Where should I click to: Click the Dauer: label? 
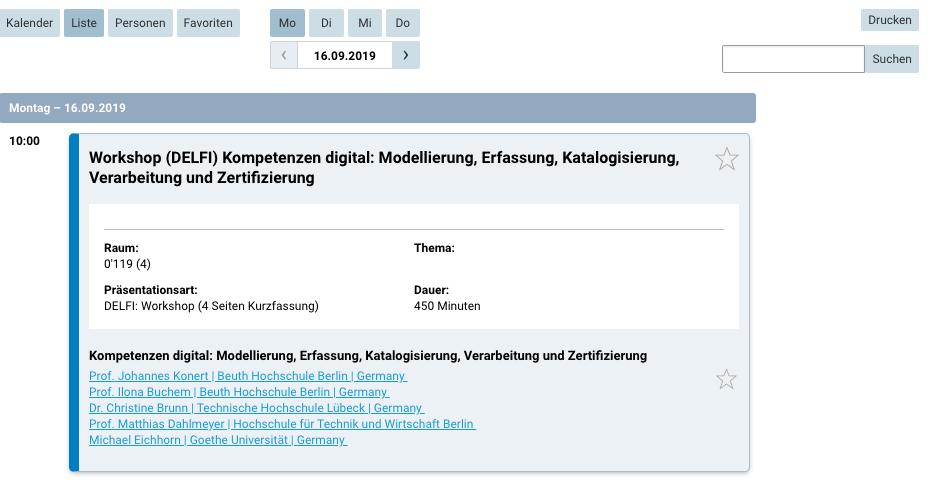tap(431, 290)
